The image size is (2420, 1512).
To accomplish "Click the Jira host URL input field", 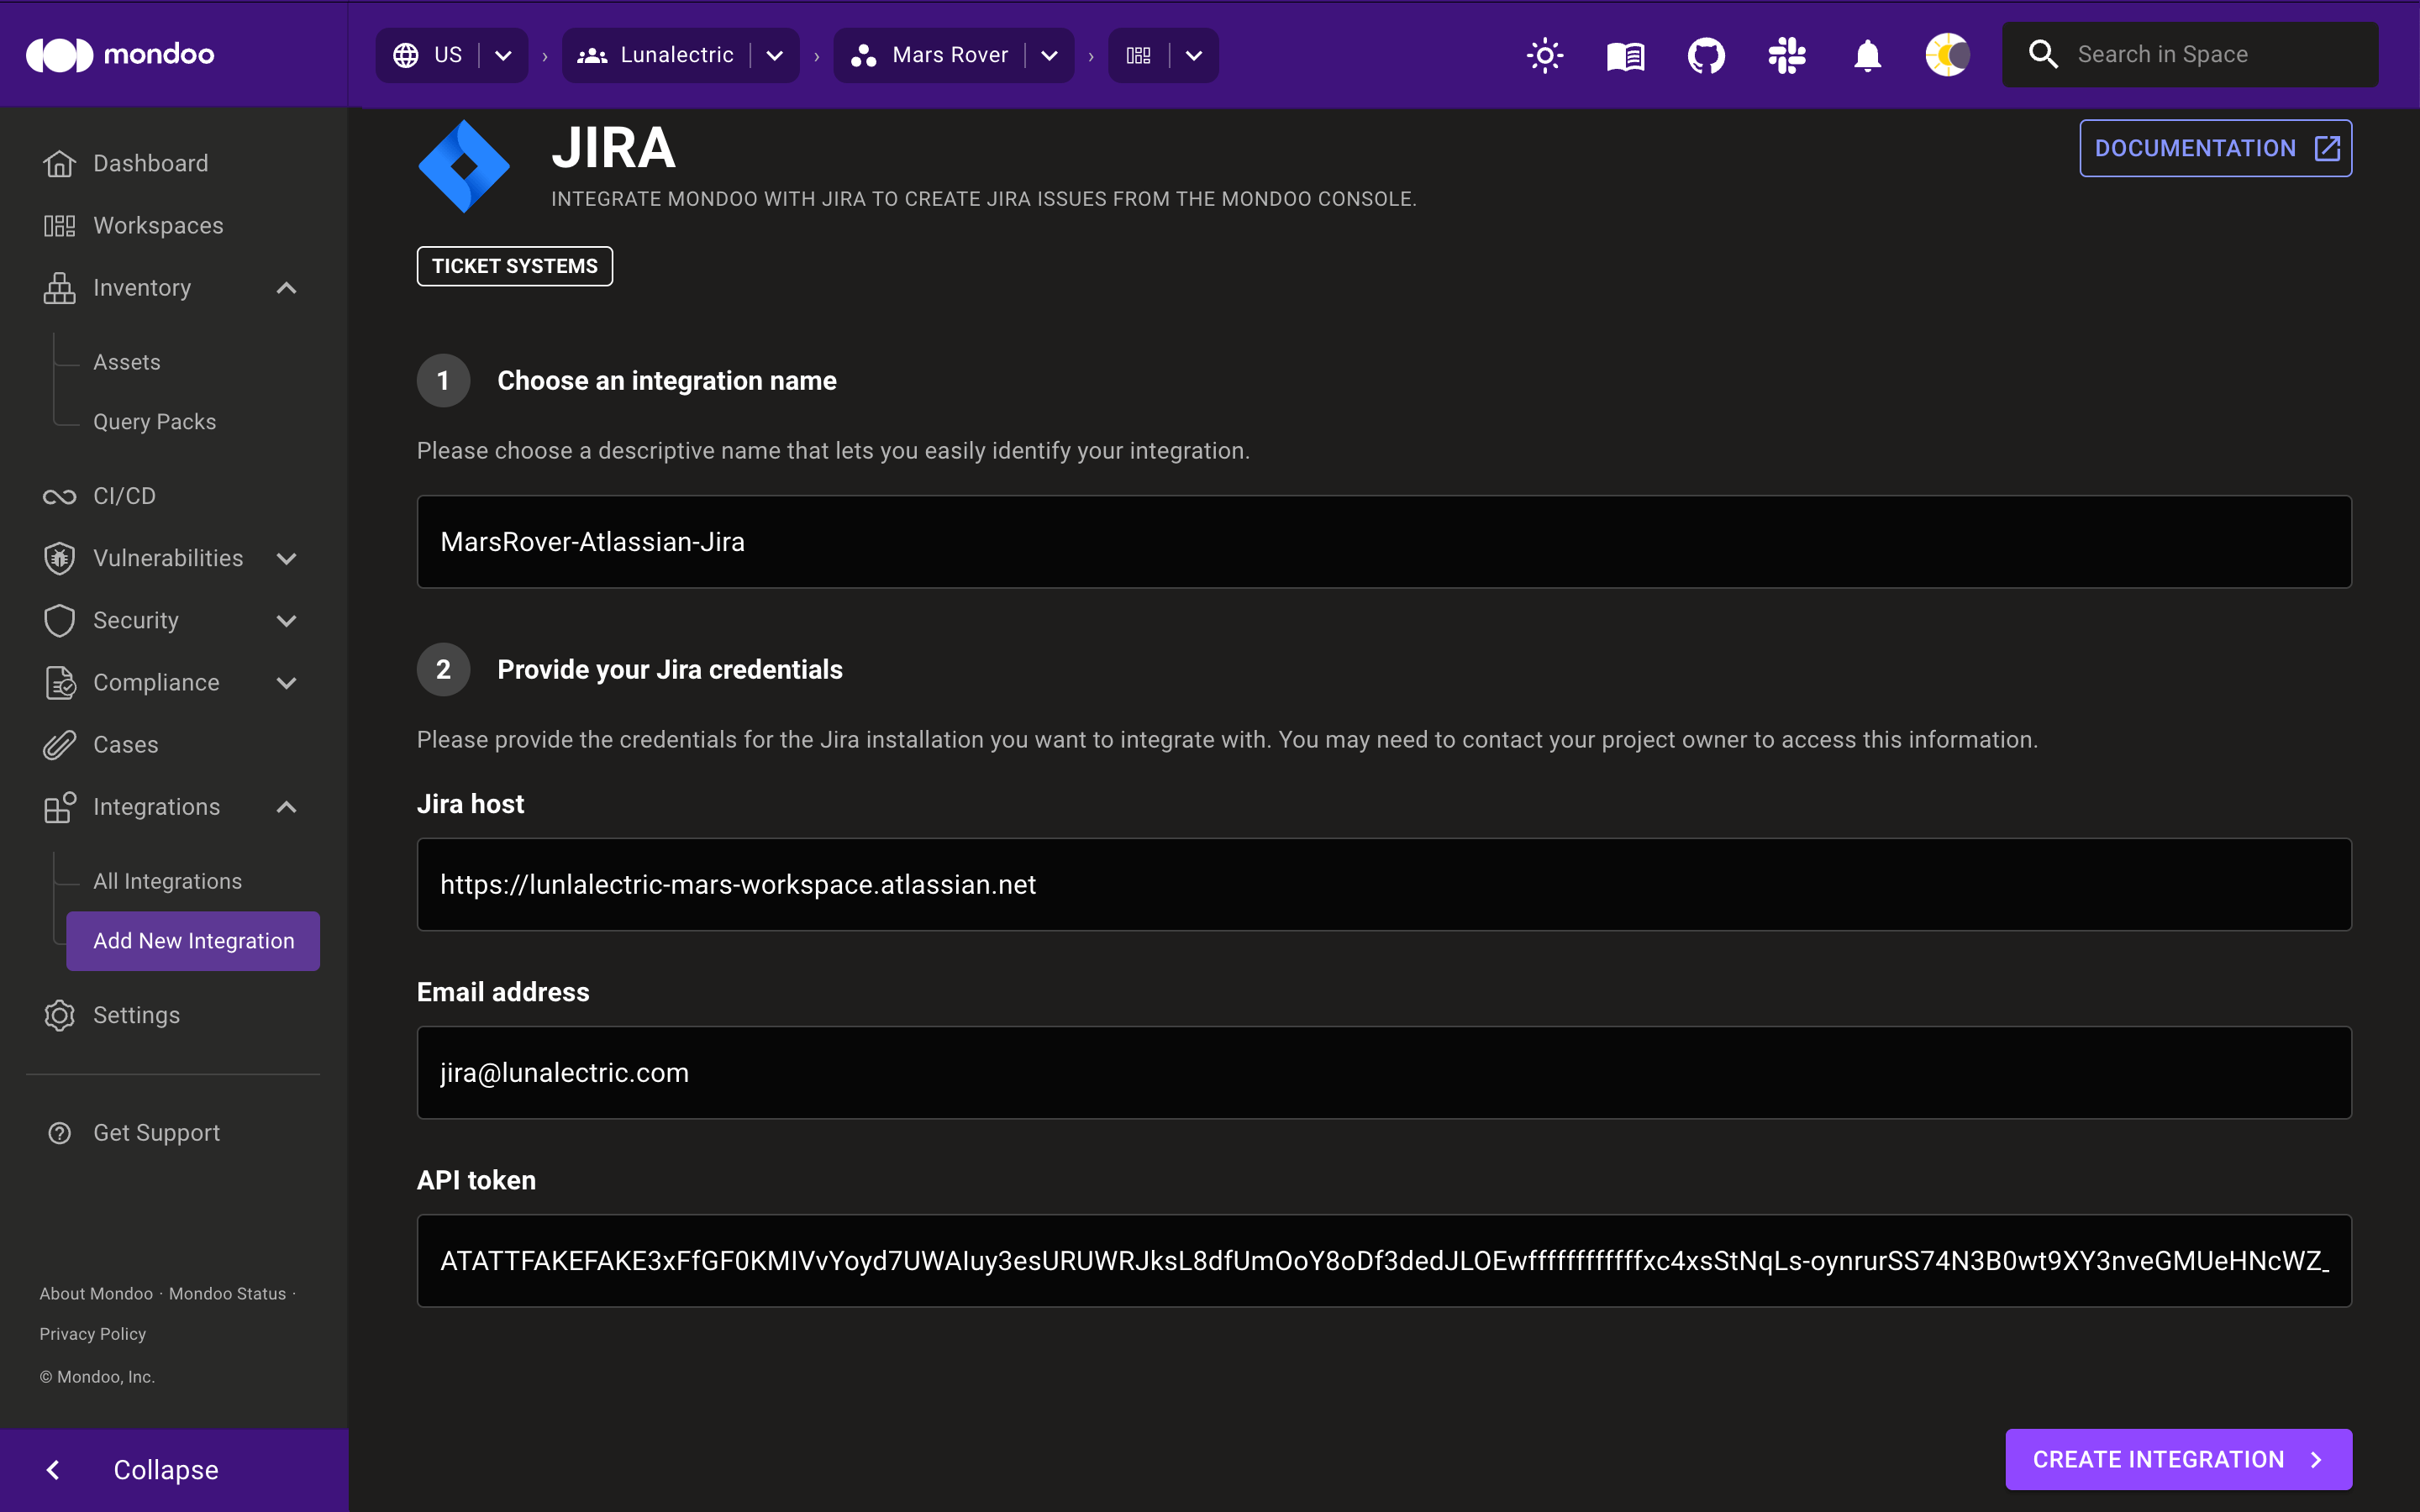I will [1385, 883].
